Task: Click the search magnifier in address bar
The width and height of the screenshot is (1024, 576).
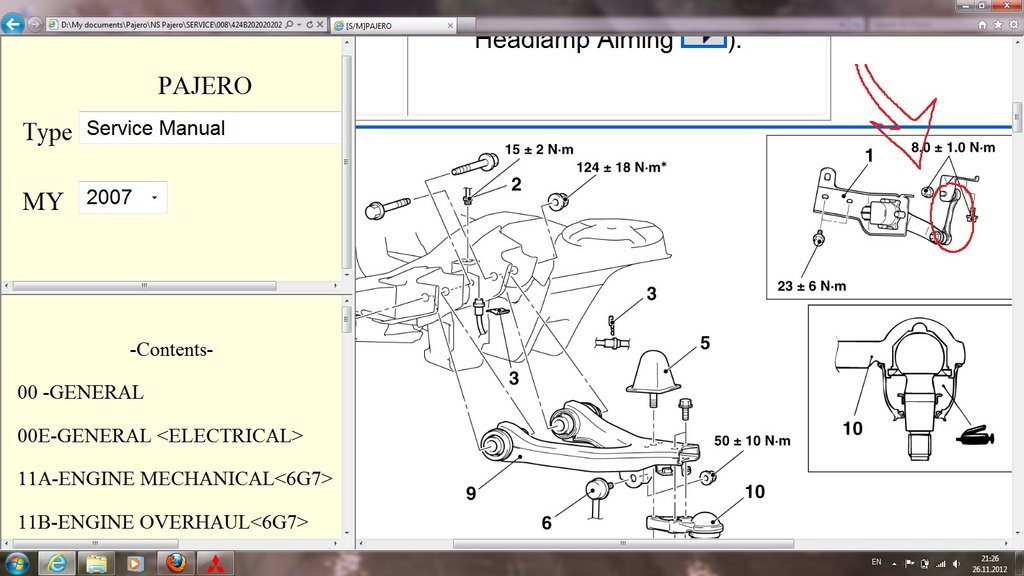Action: [289, 25]
